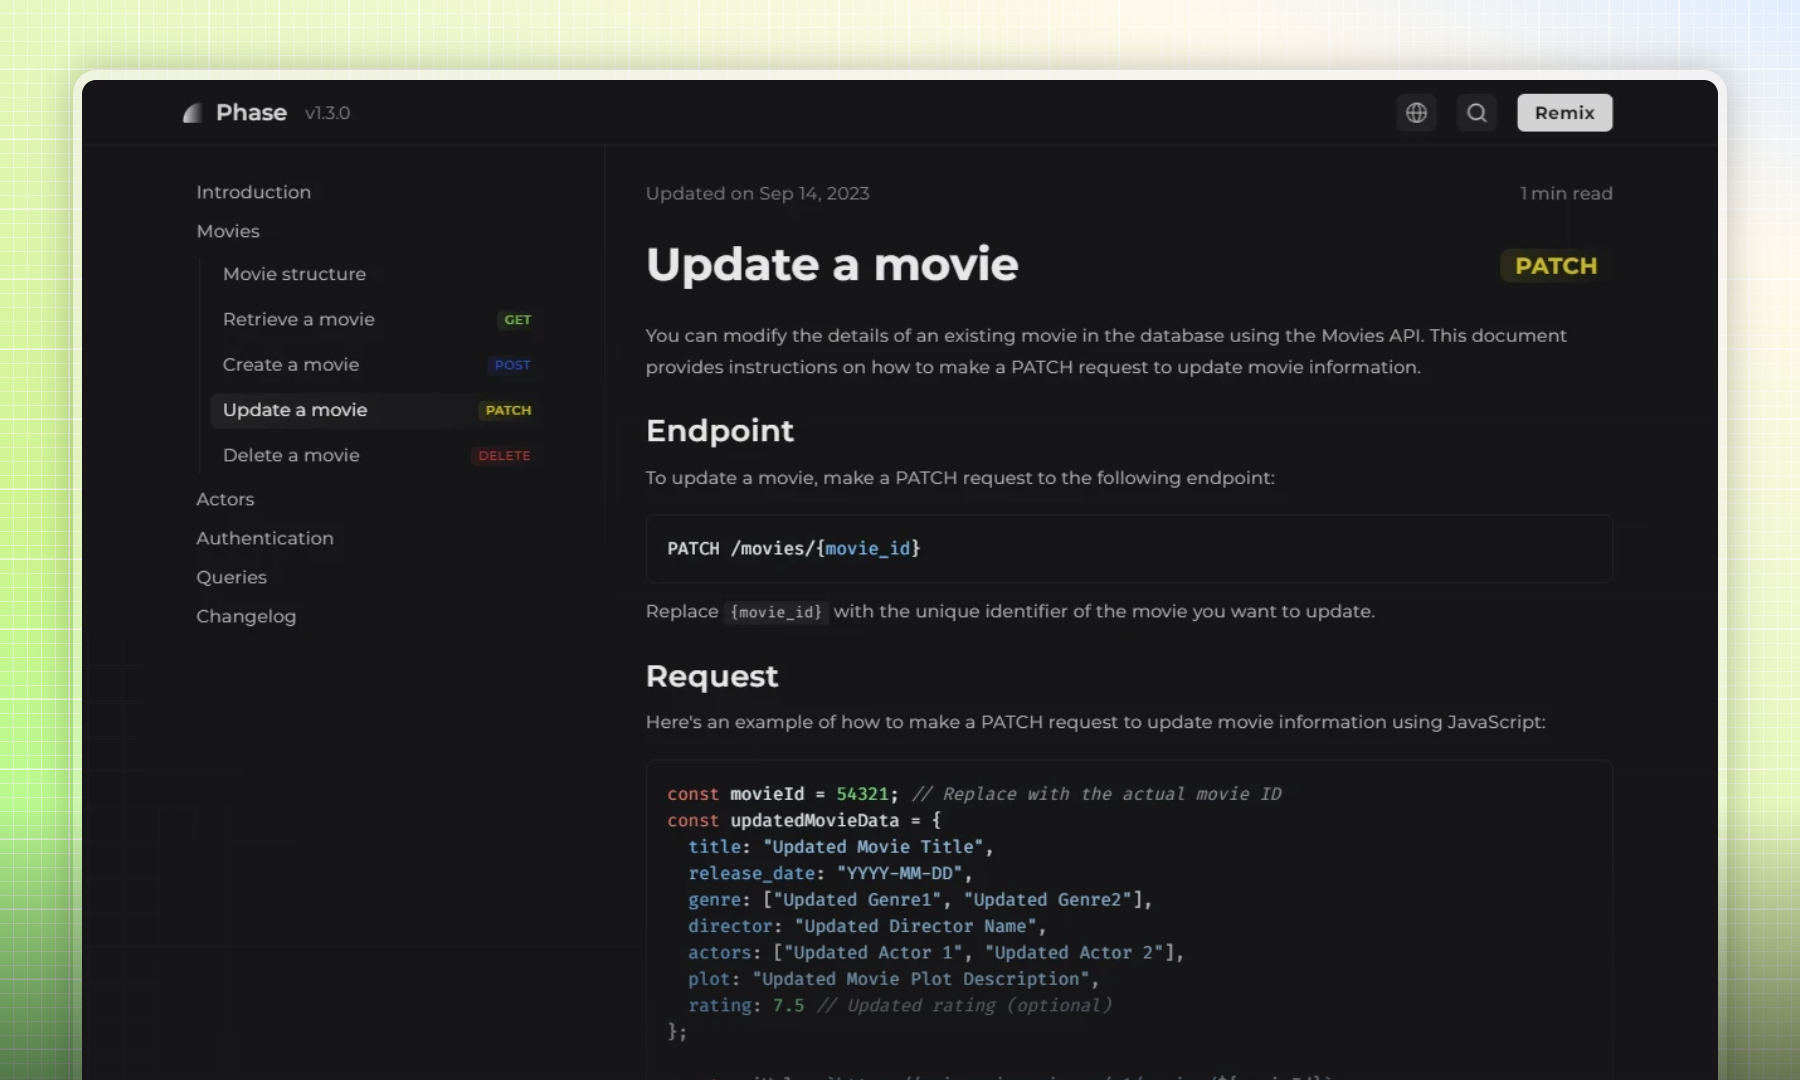Expand the Movies sidebar section
Viewport: 1800px width, 1080px height.
coord(228,231)
